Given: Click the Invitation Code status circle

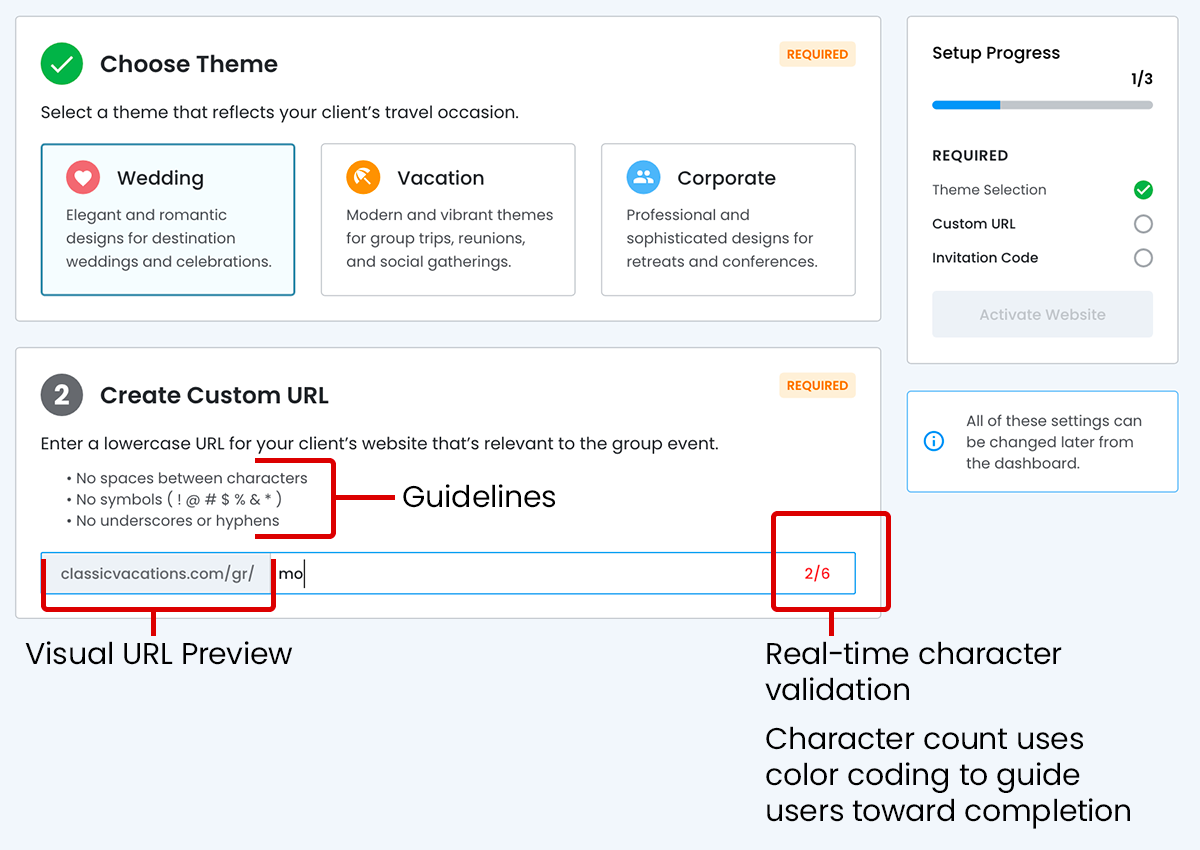Looking at the screenshot, I should [x=1143, y=258].
